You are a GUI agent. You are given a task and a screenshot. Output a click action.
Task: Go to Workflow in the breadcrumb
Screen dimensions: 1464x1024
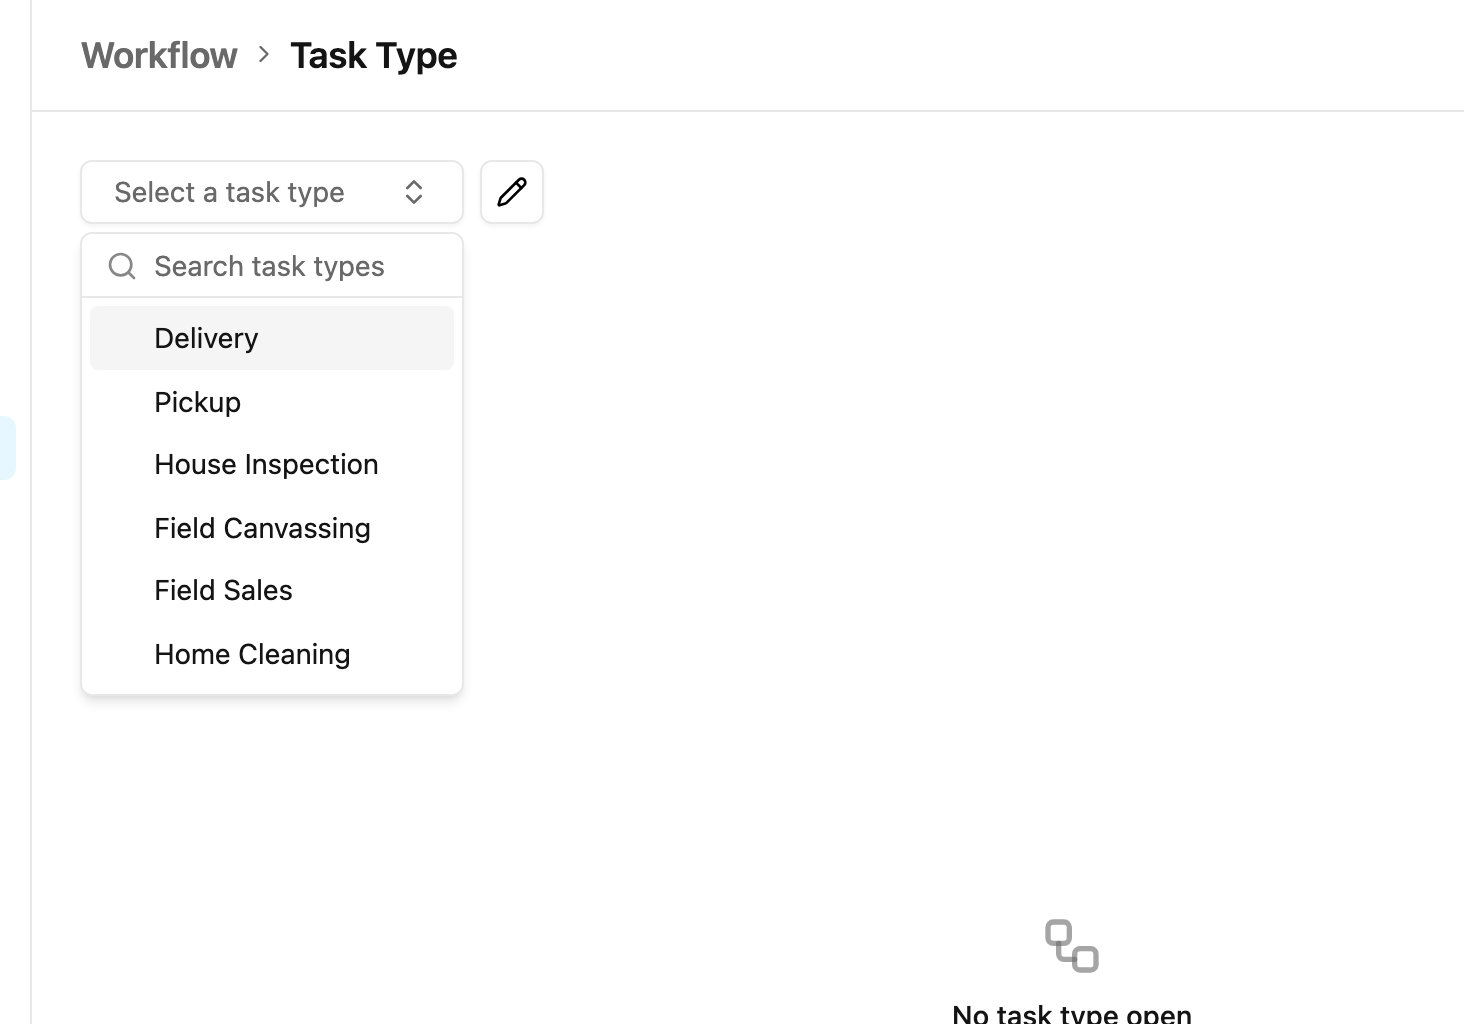[160, 55]
